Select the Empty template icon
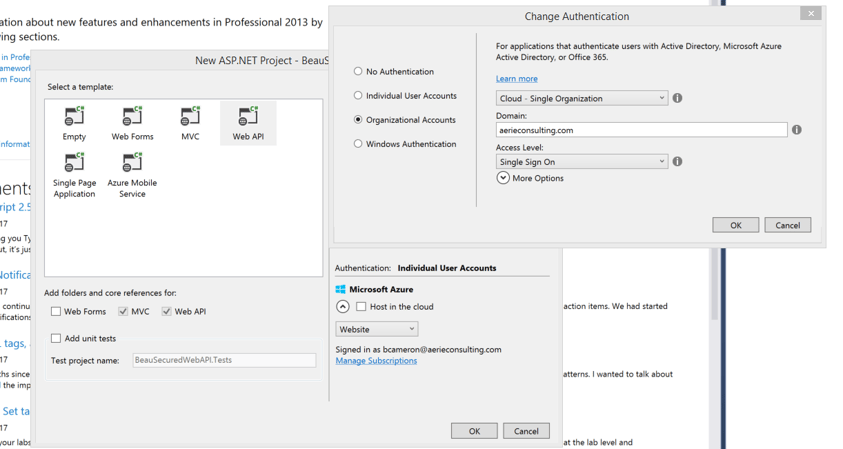The height and width of the screenshot is (449, 843). point(74,116)
